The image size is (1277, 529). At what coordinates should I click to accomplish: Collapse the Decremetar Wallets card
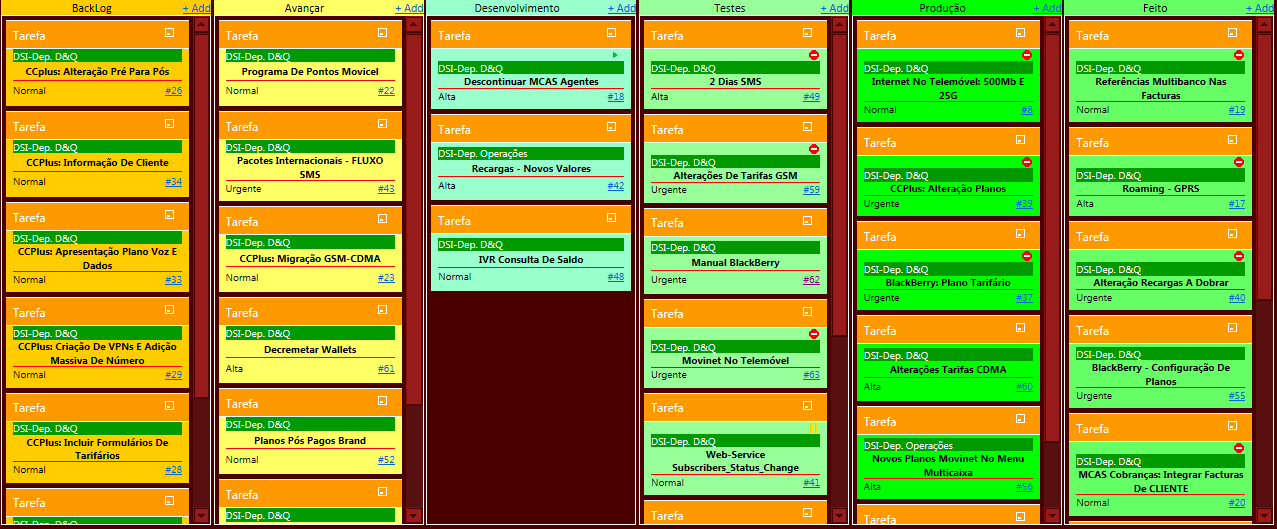(x=383, y=310)
